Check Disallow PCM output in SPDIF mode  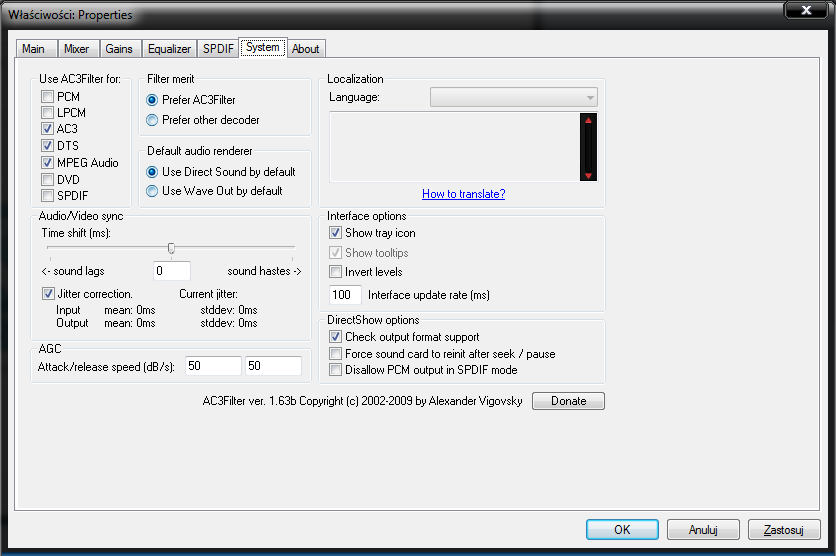pos(335,370)
